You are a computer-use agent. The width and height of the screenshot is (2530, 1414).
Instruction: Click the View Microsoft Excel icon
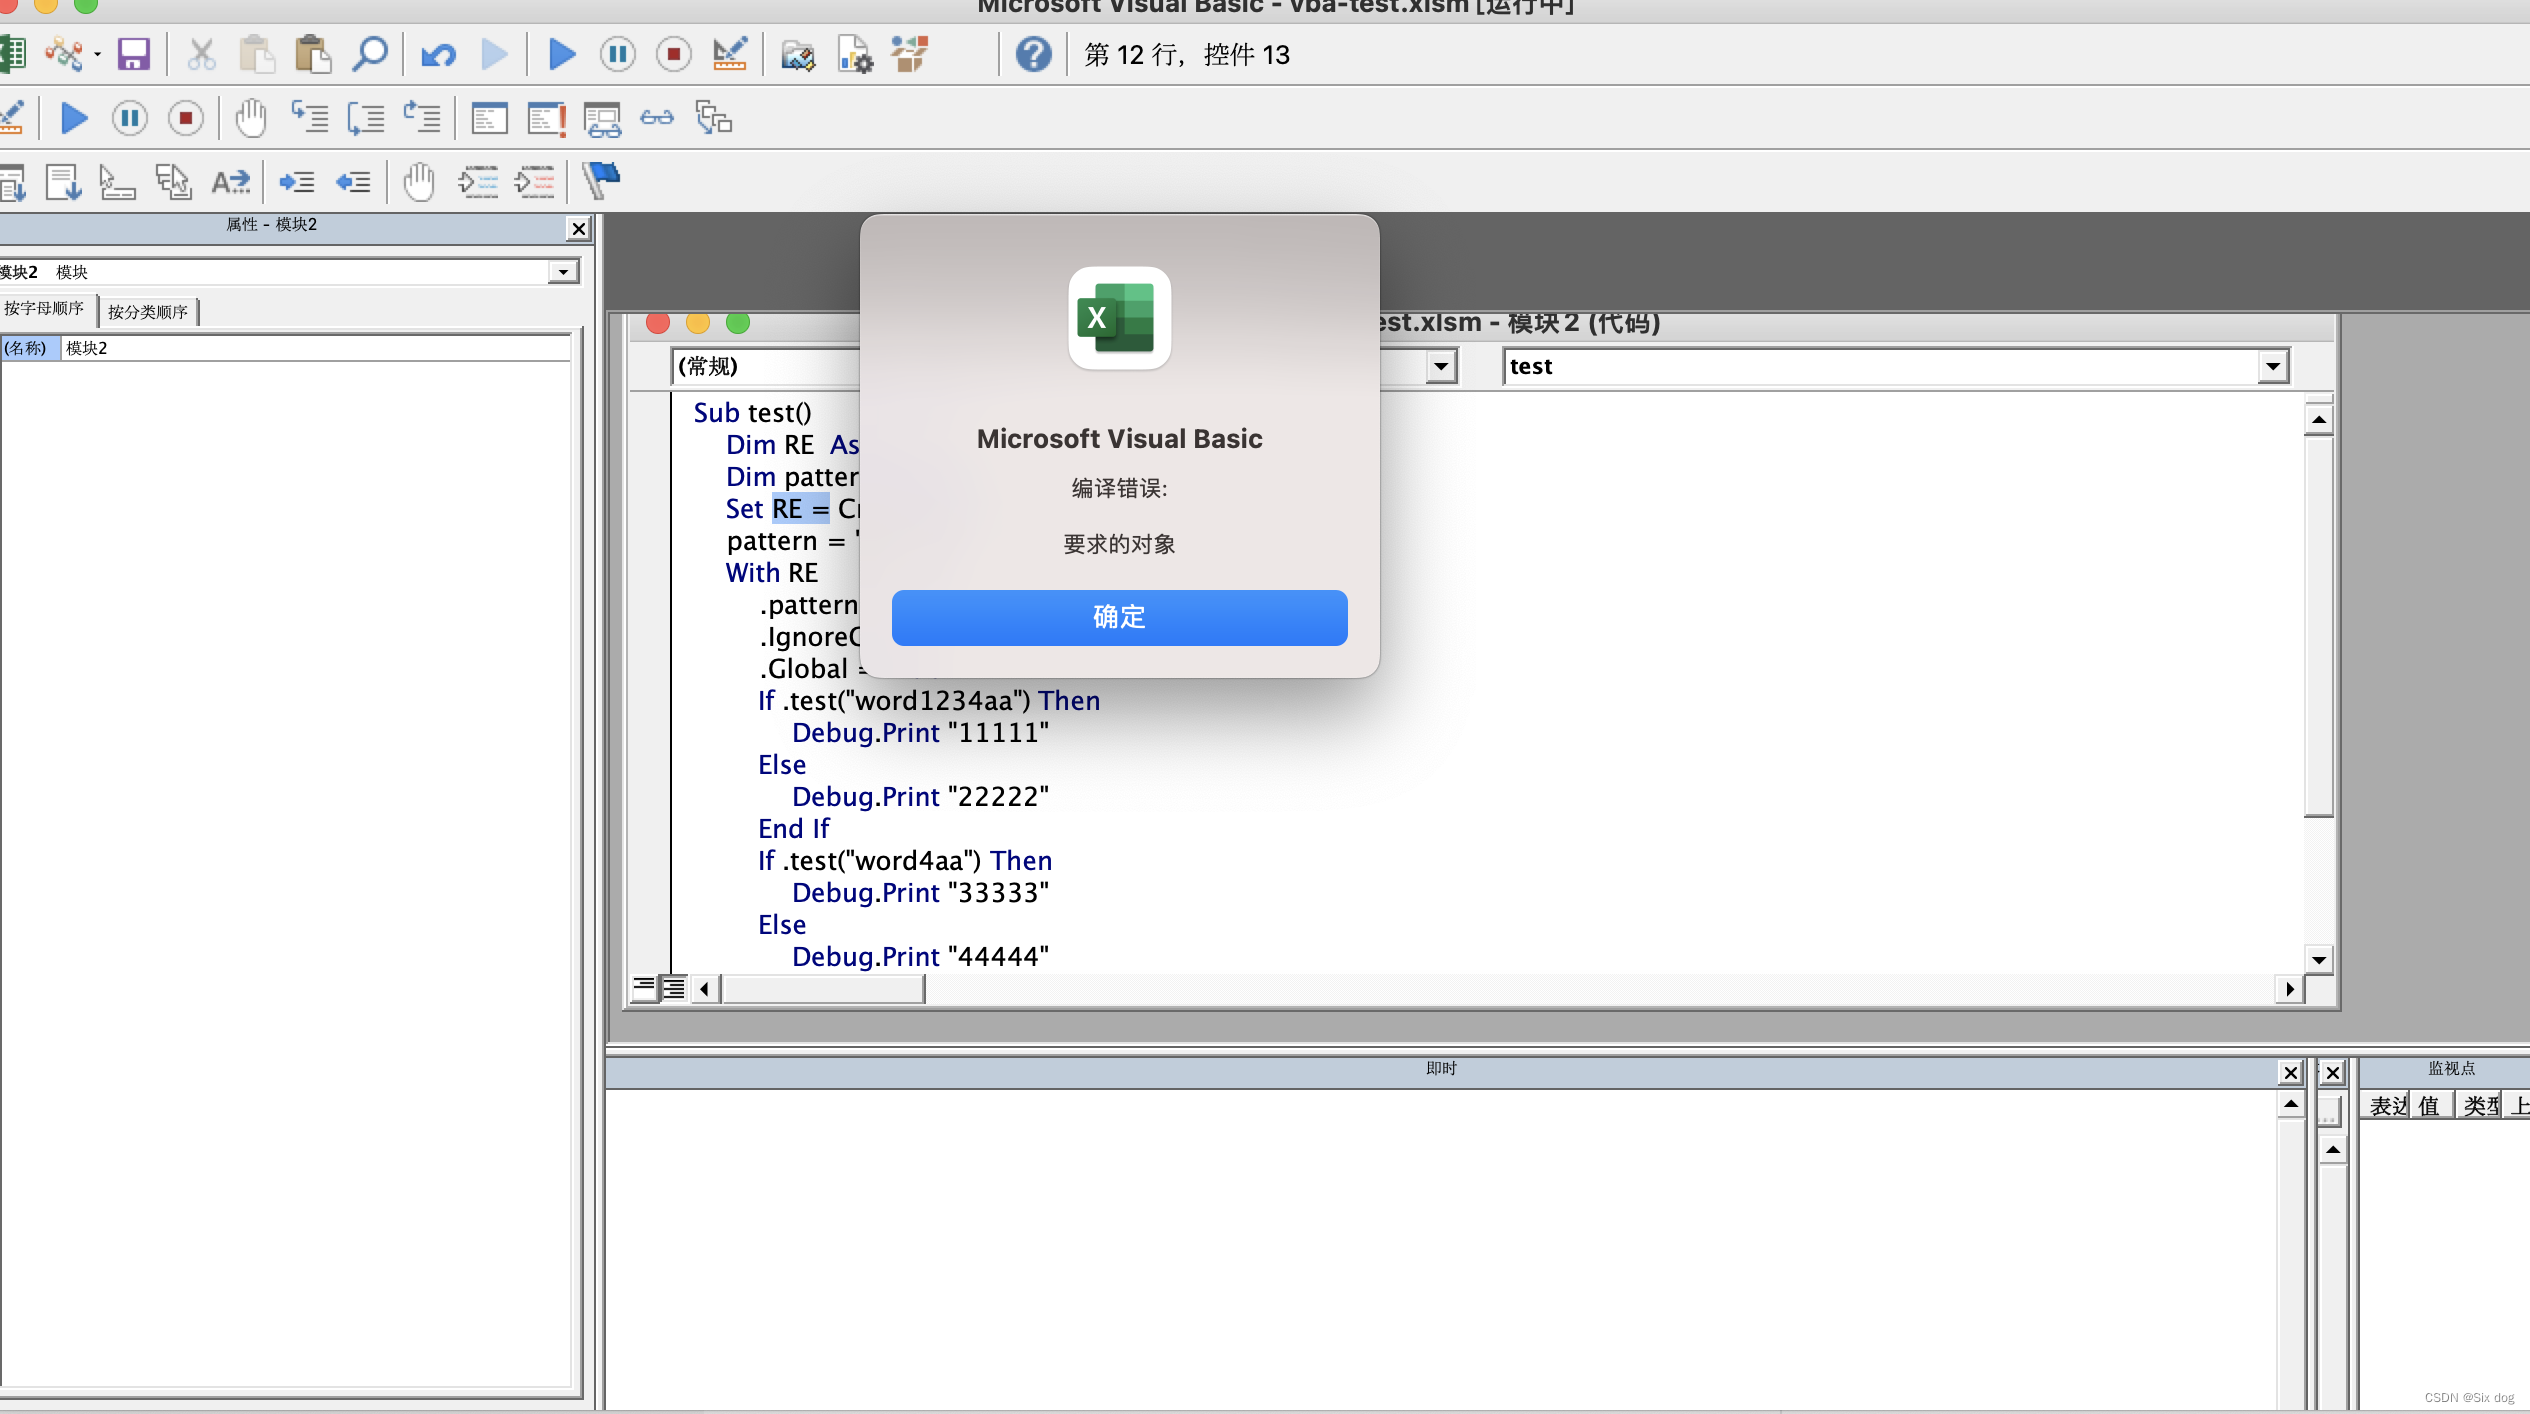[12, 54]
